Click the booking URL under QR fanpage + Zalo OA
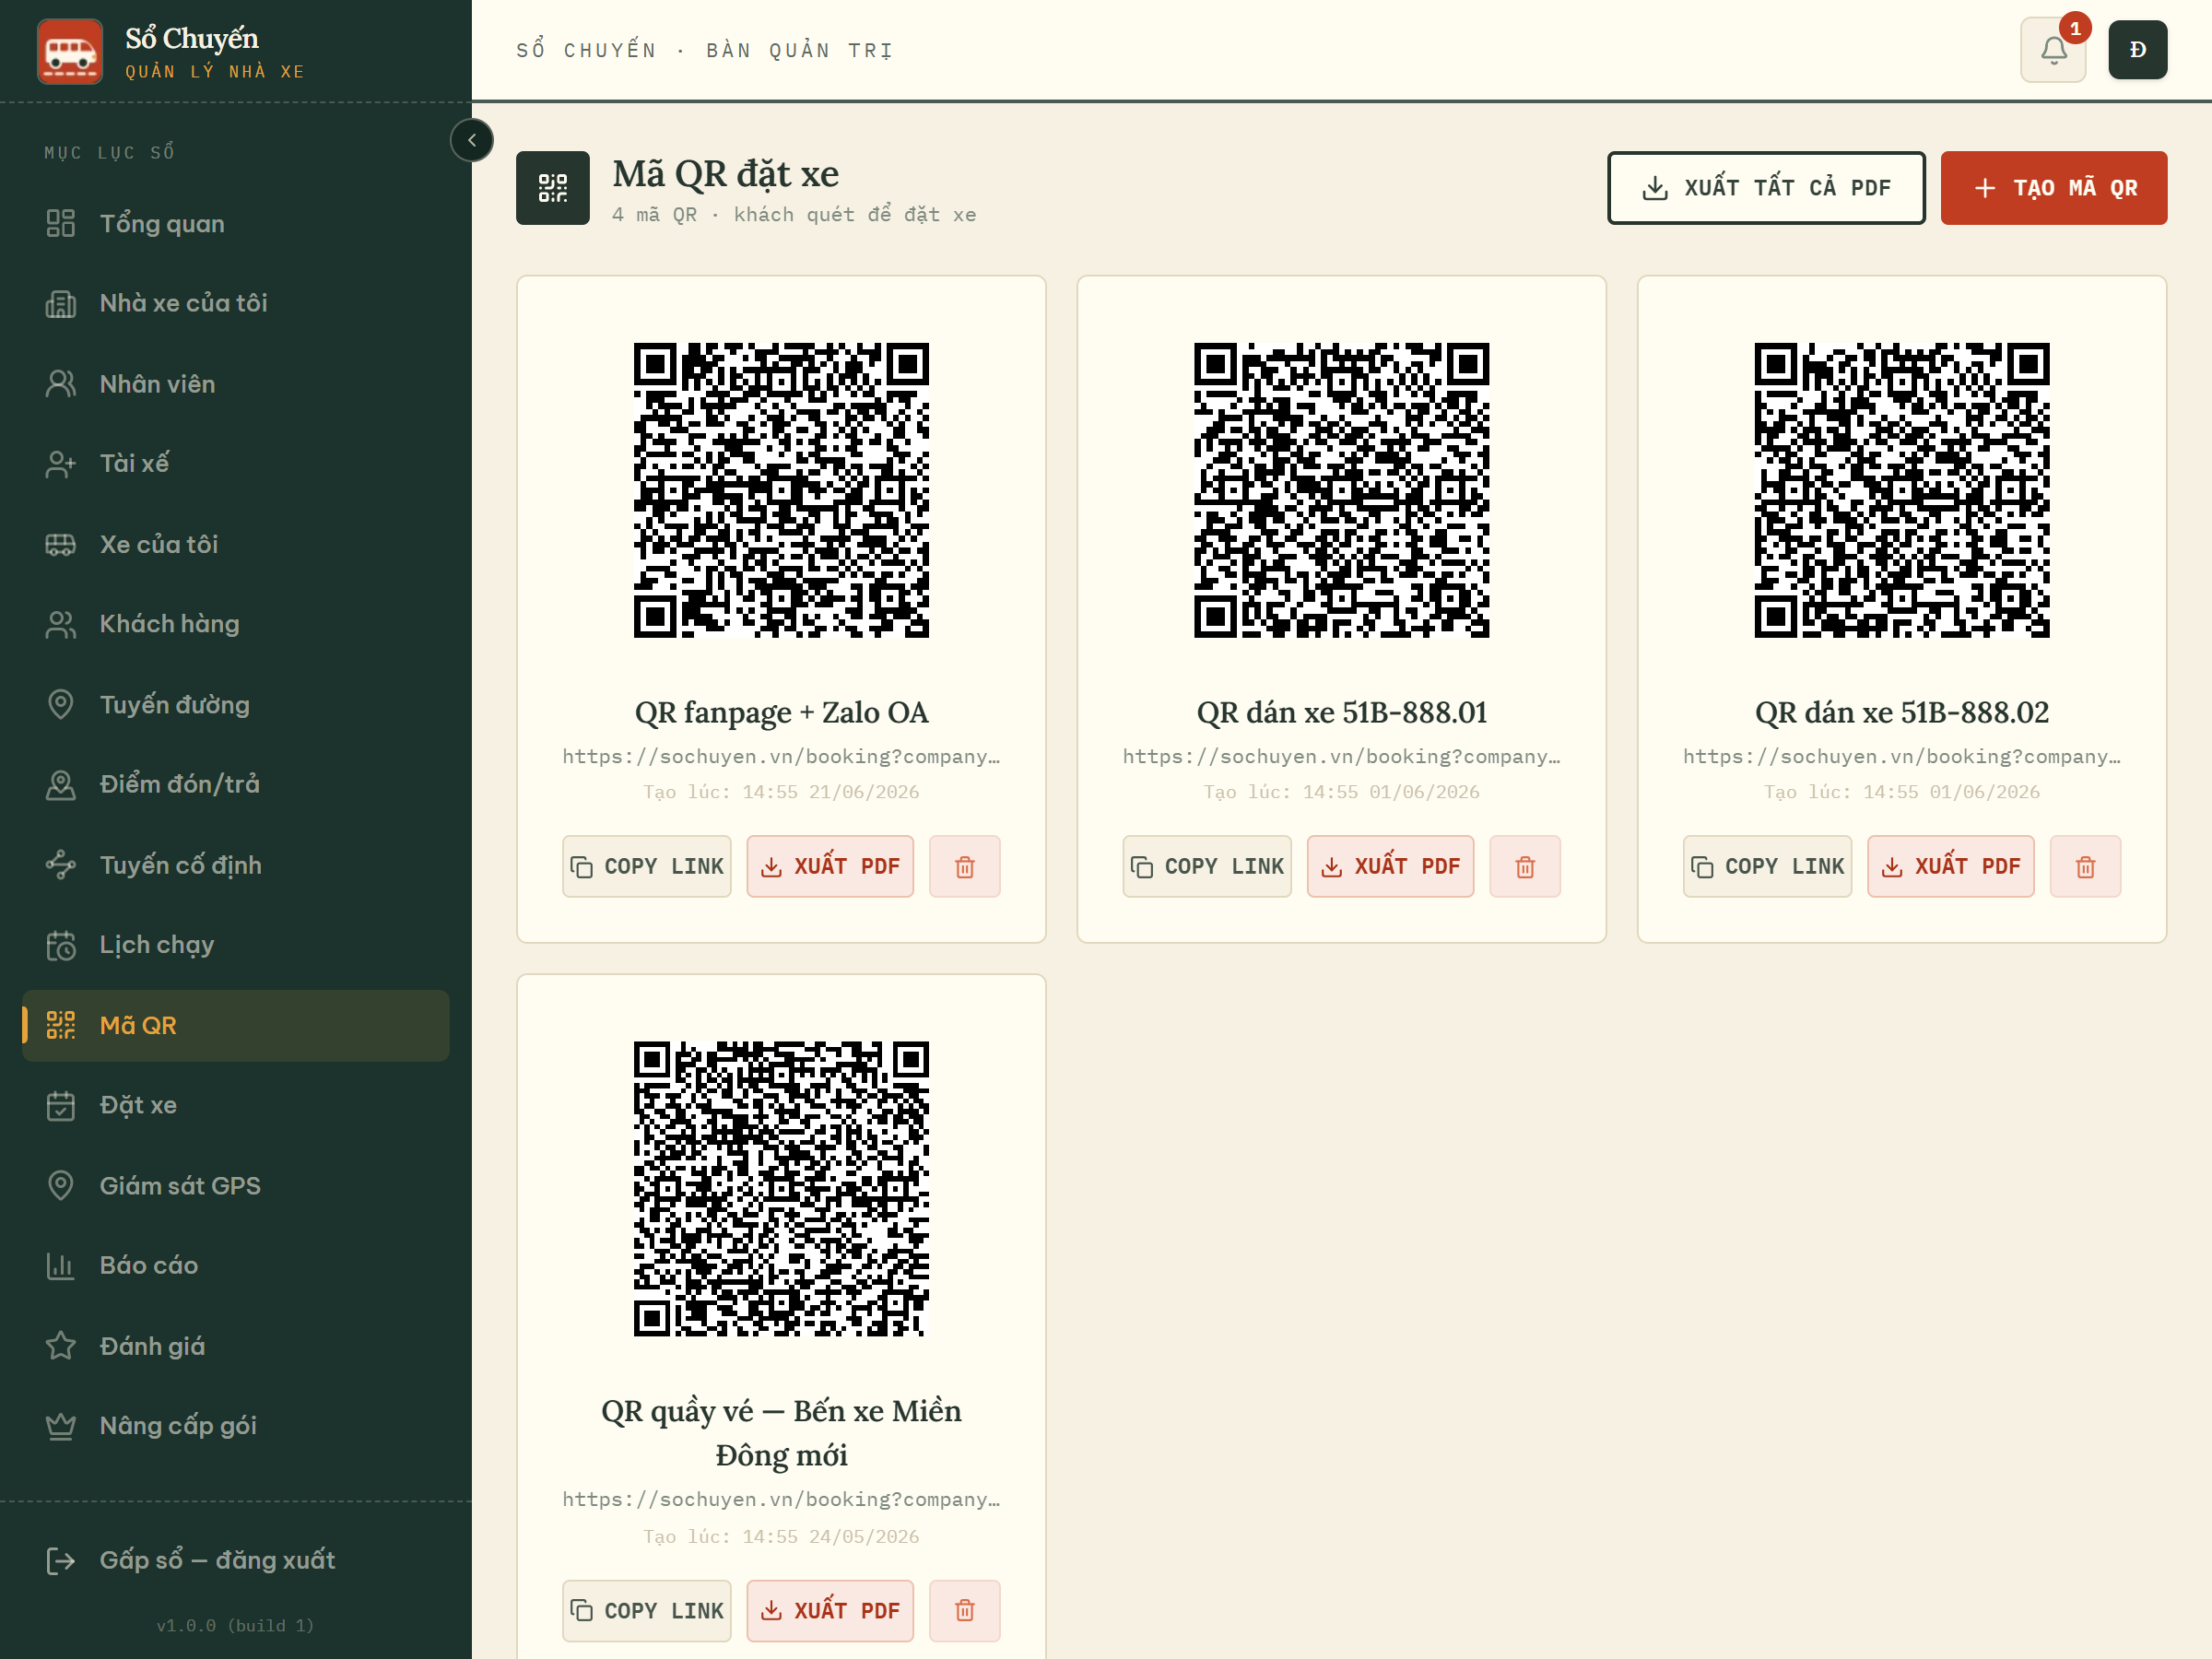This screenshot has height=1659, width=2212. [781, 757]
